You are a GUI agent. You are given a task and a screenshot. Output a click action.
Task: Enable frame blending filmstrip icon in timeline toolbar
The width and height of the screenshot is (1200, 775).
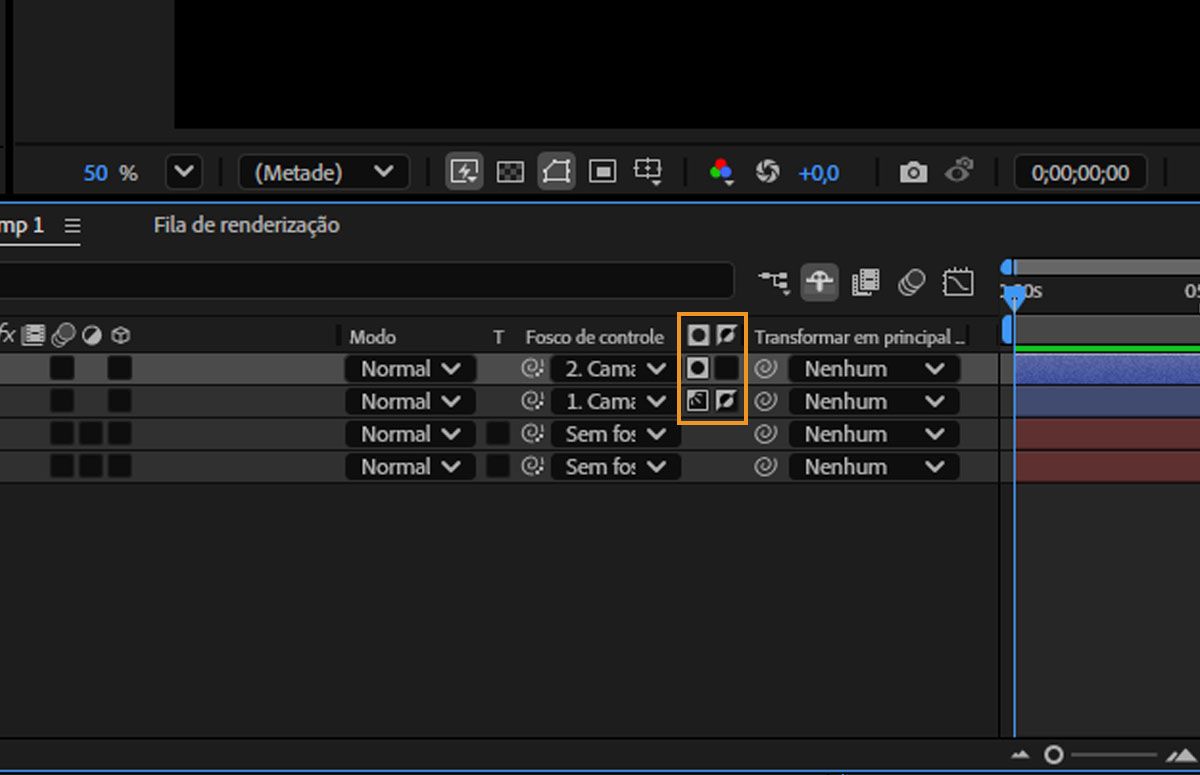(x=865, y=282)
